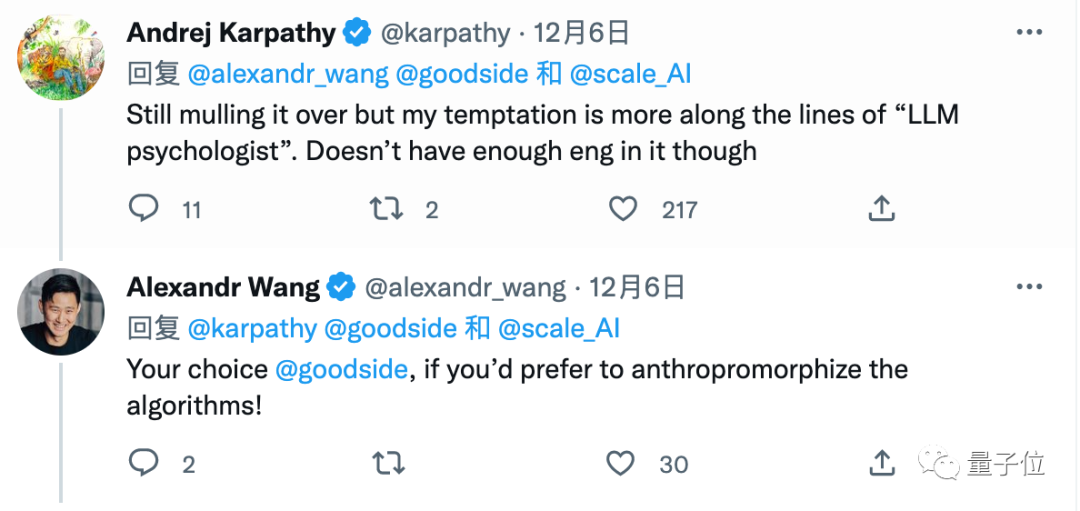Like Andrej Karpathy's tweet
Viewport: 1080px width, 511px height.
point(624,209)
